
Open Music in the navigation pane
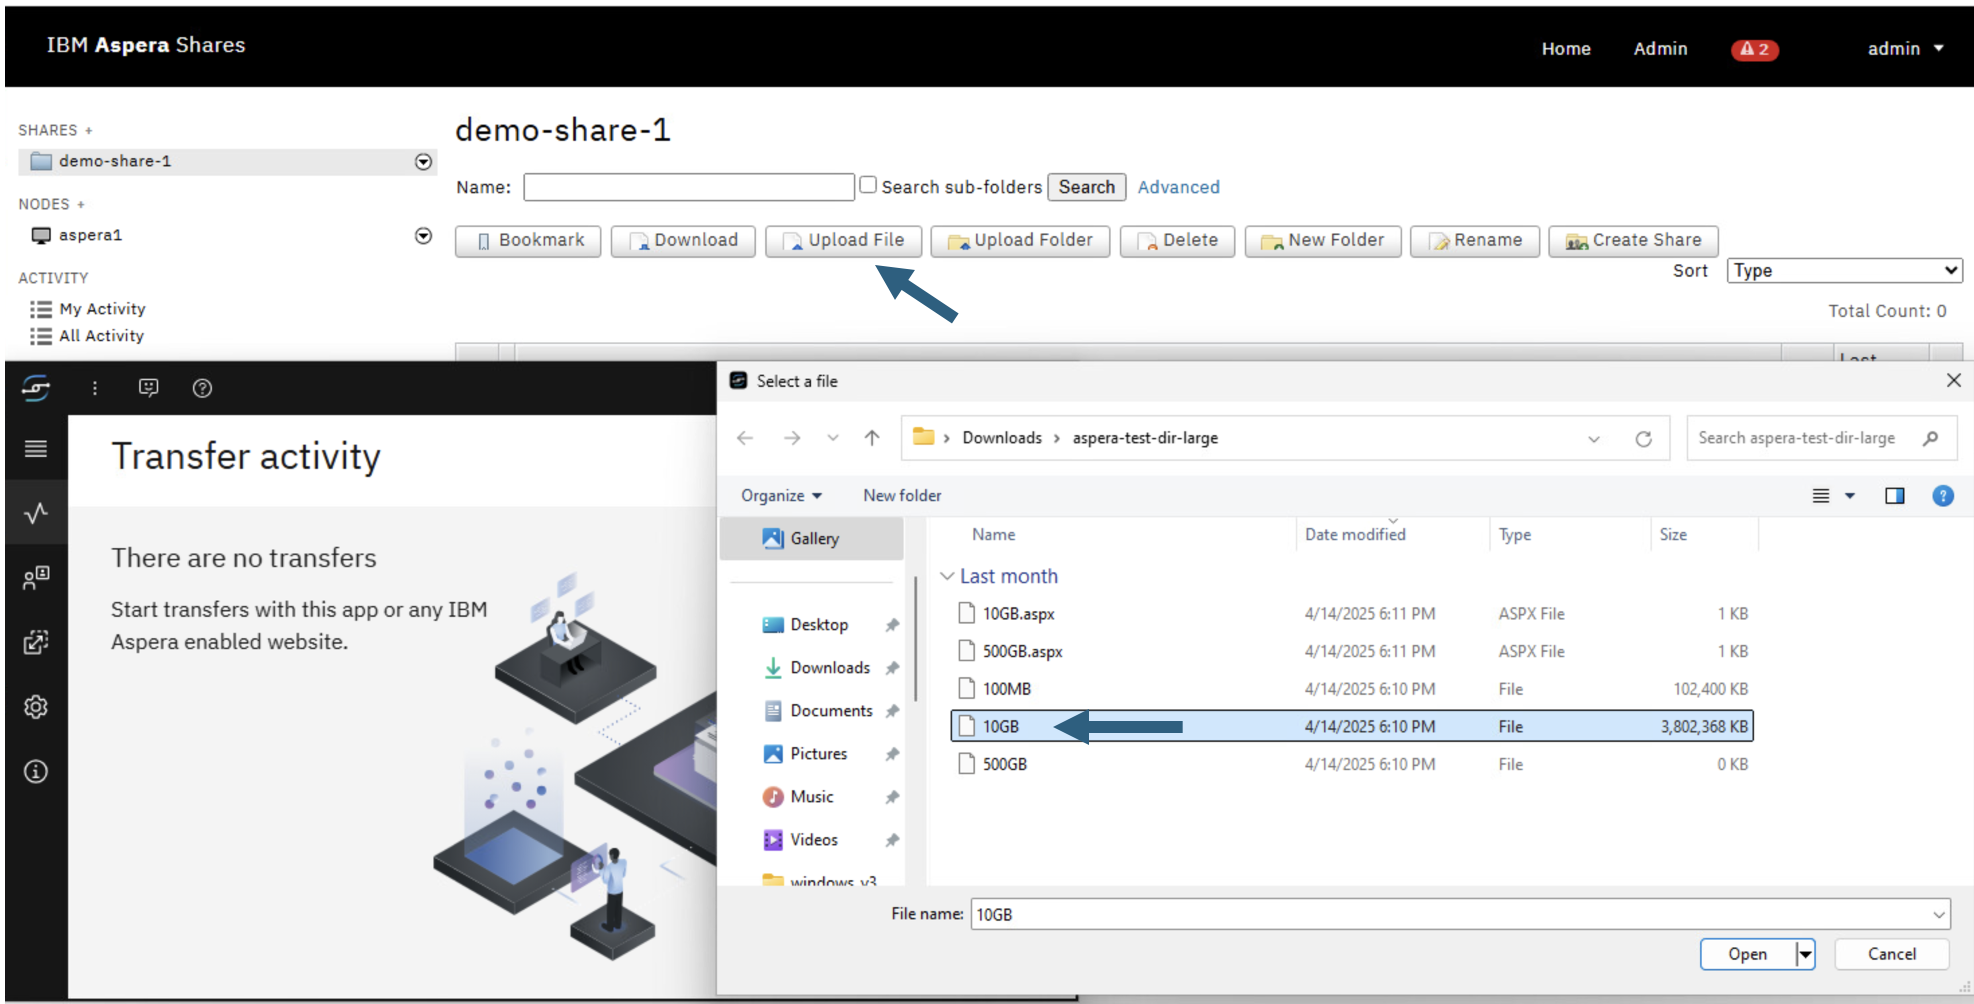pyautogui.click(x=811, y=797)
